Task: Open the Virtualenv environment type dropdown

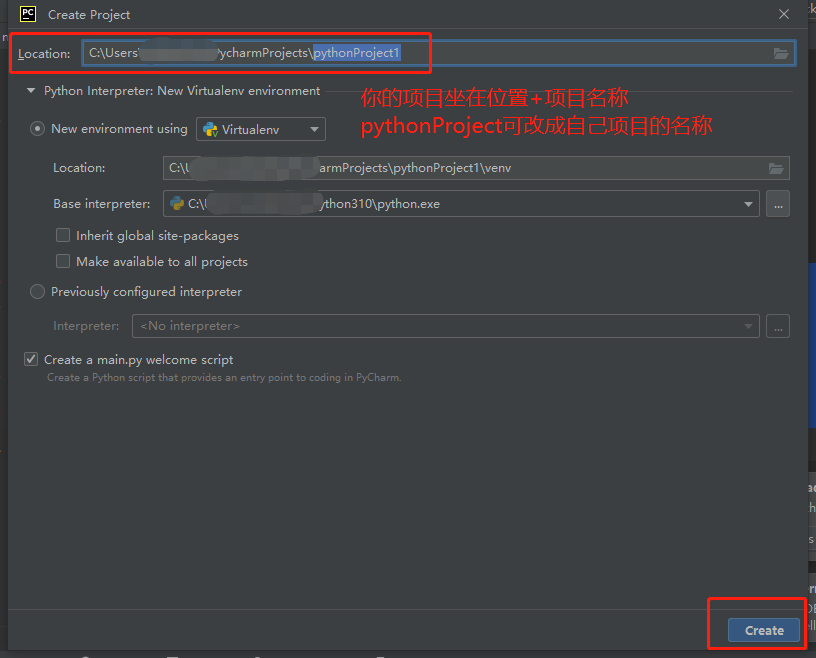Action: (x=261, y=129)
